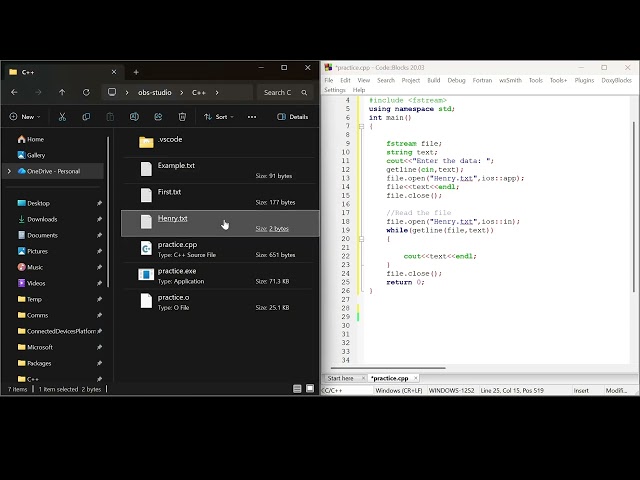
Task: Click Code::Blocks horizontal editor scrollbar
Action: click(388, 368)
